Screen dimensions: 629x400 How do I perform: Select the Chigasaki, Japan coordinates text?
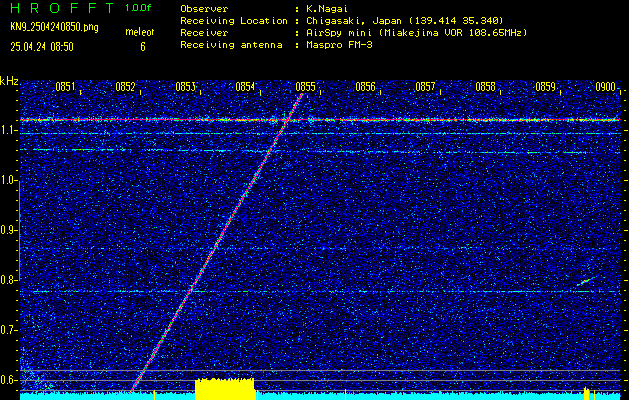coord(404,21)
